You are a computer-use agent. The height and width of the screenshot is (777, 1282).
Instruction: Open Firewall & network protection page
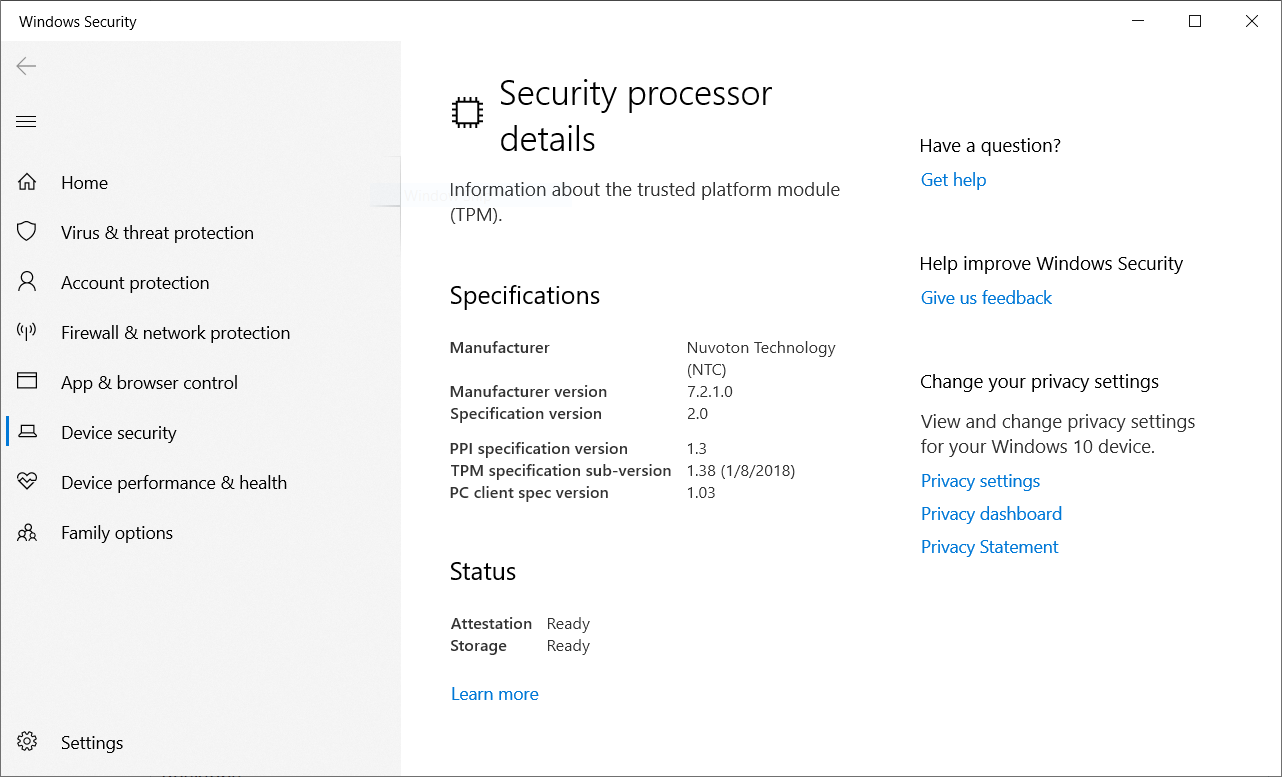tap(175, 333)
